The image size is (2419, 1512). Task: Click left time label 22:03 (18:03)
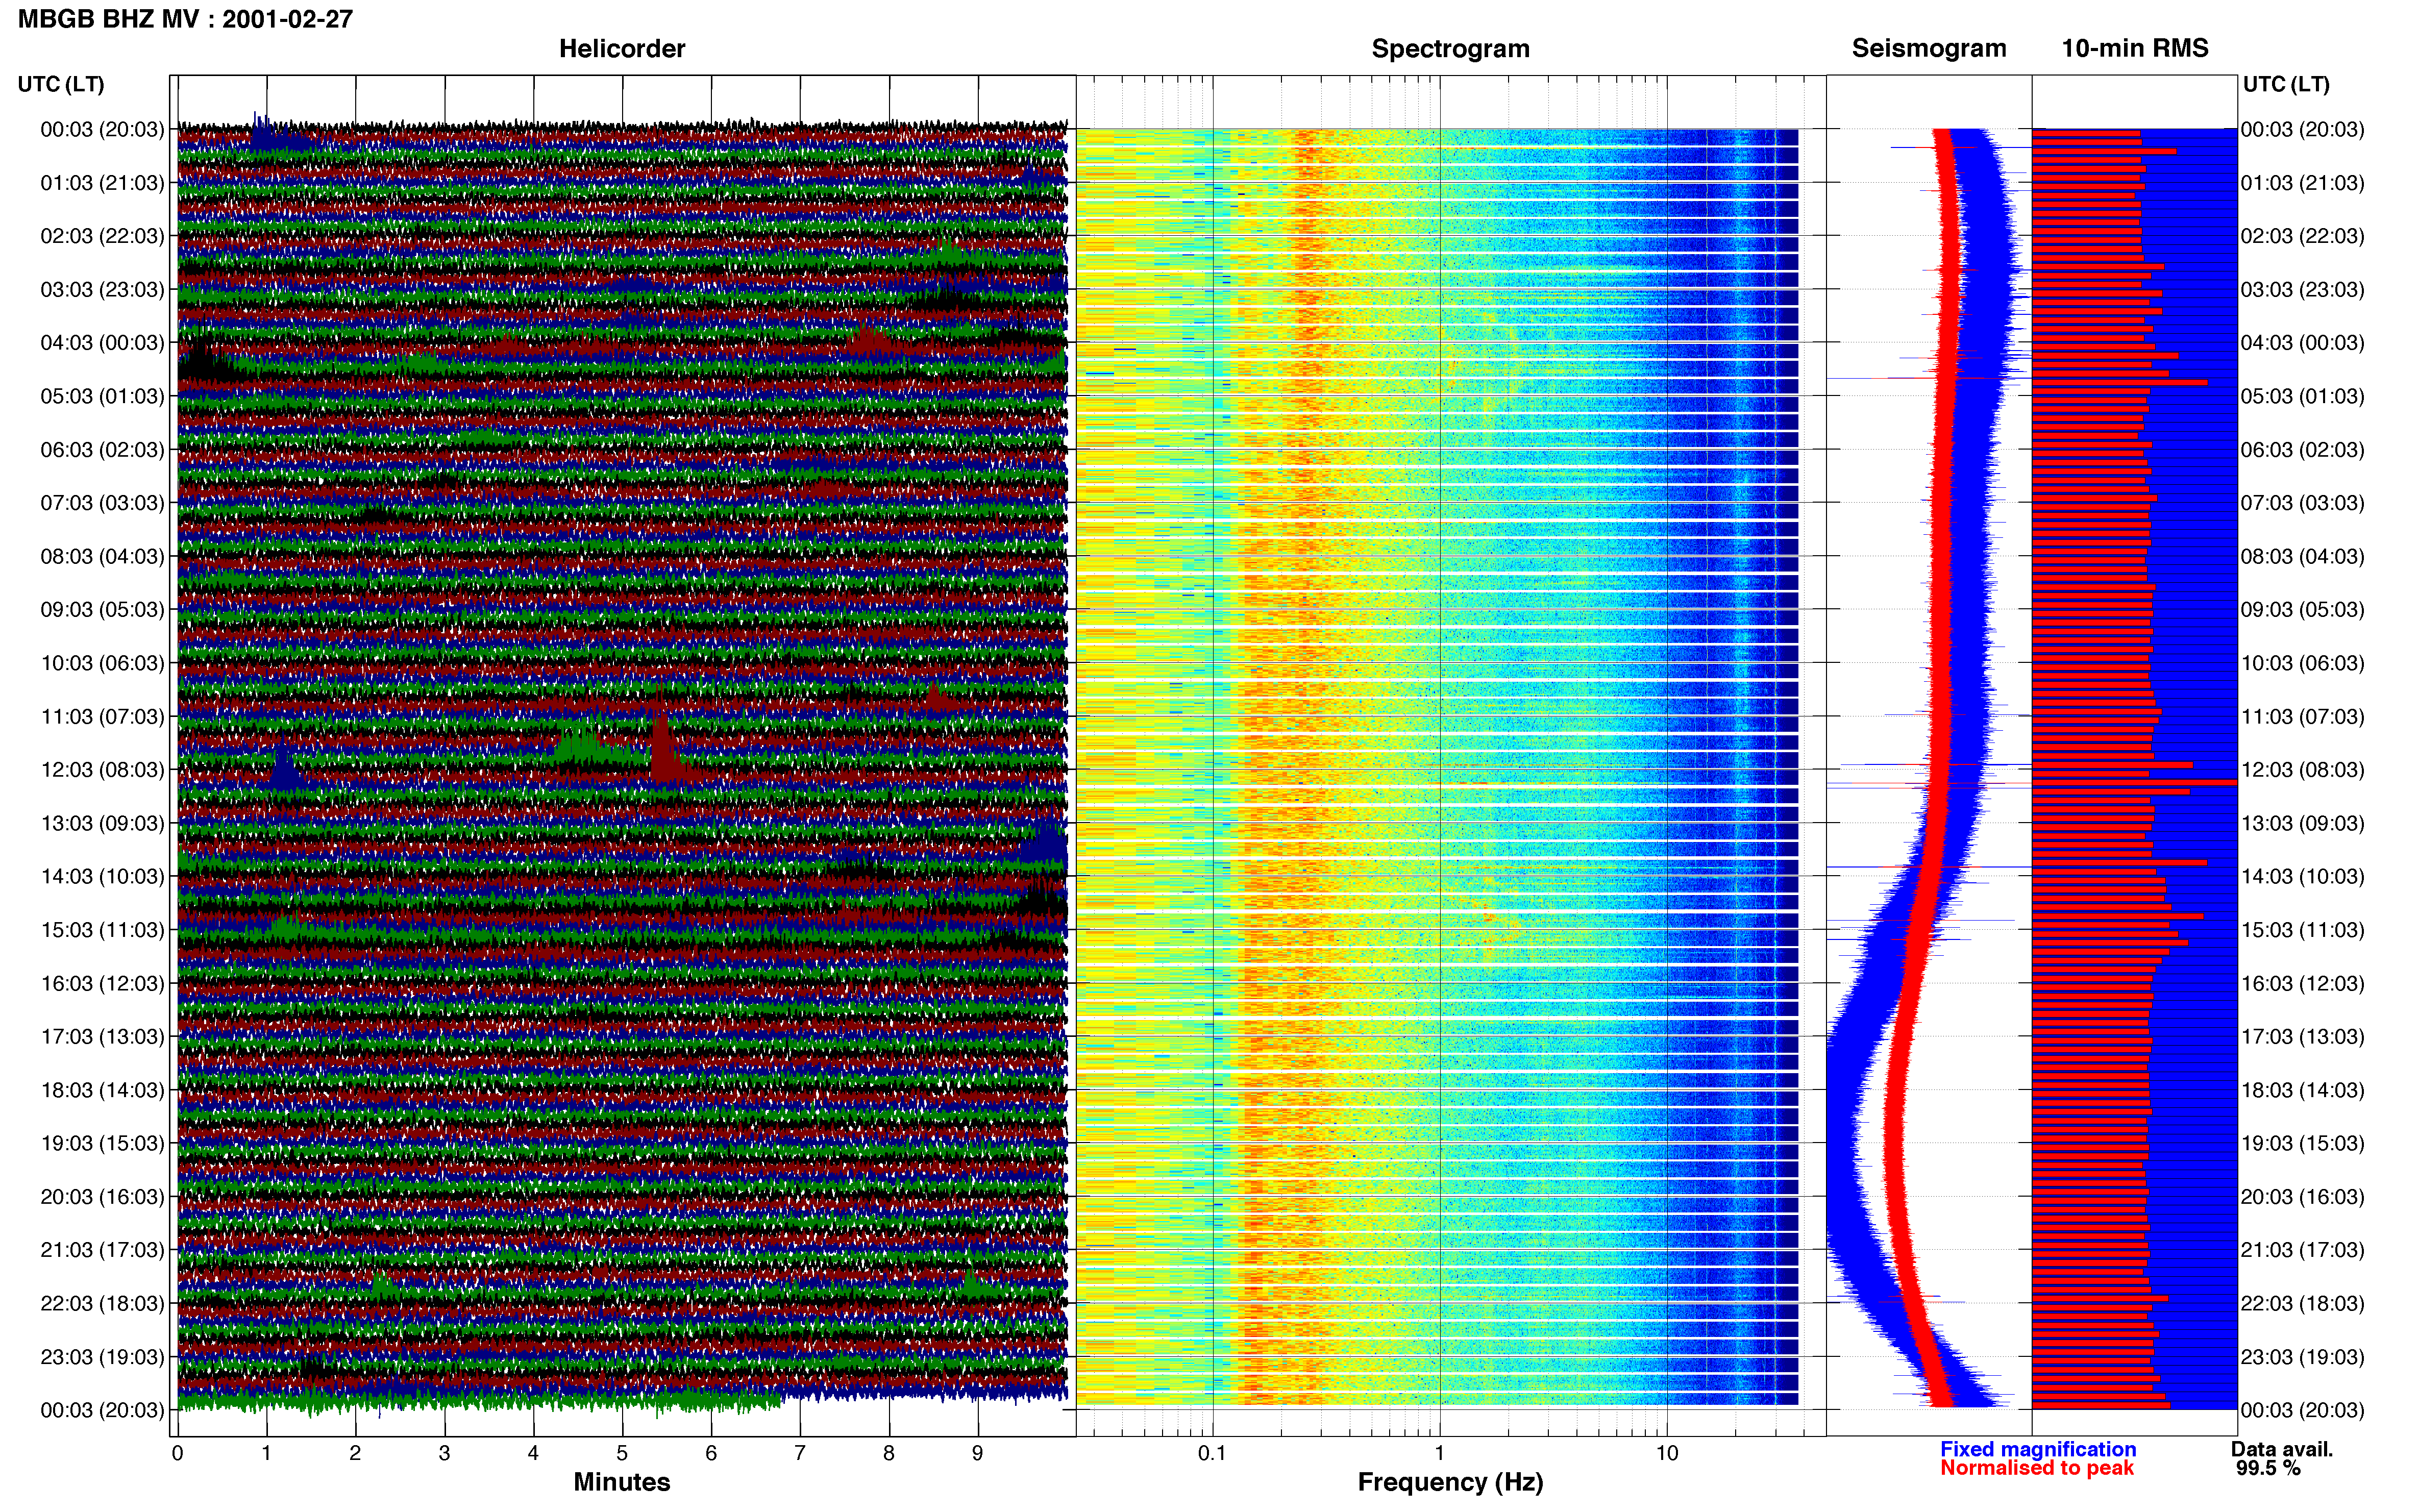(102, 1304)
